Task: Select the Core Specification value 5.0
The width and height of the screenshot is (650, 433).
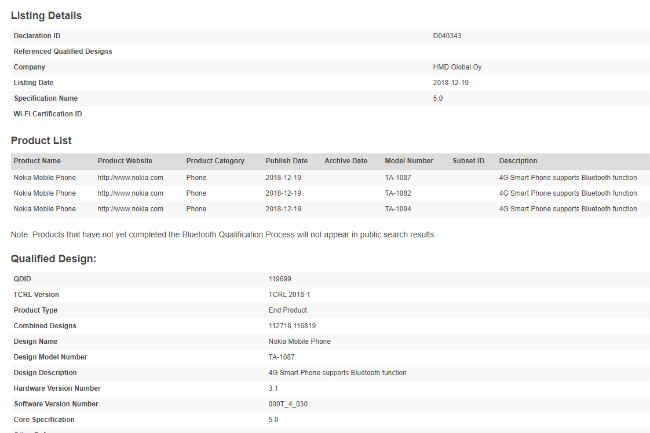Action: 273,420
